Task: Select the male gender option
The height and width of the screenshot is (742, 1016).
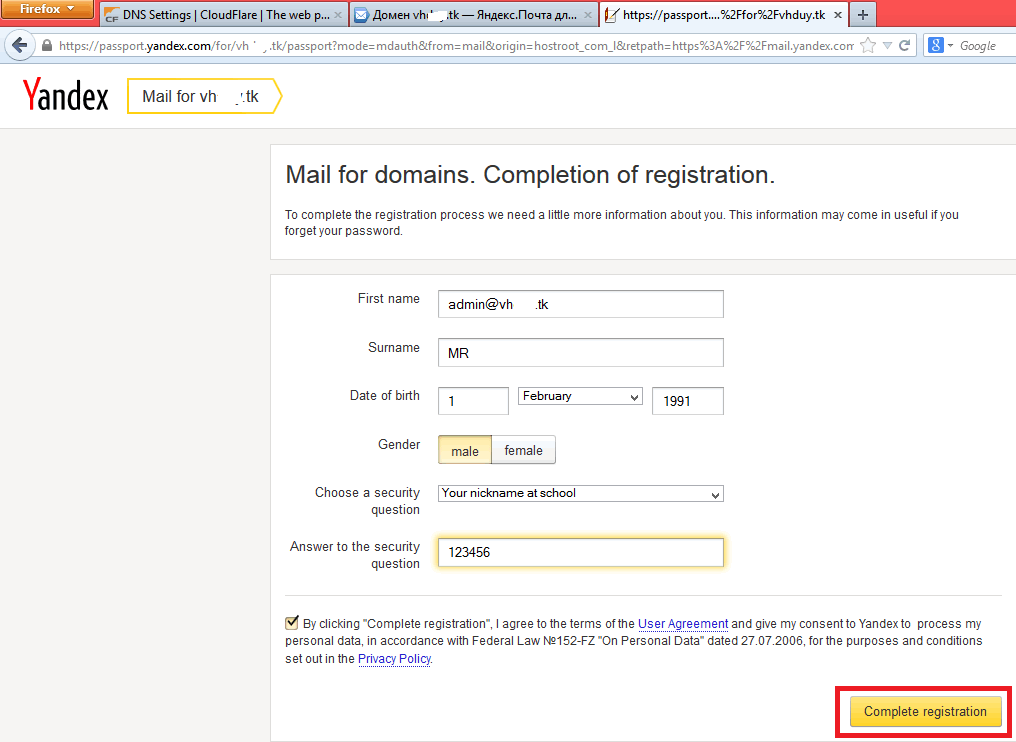Action: pos(464,451)
